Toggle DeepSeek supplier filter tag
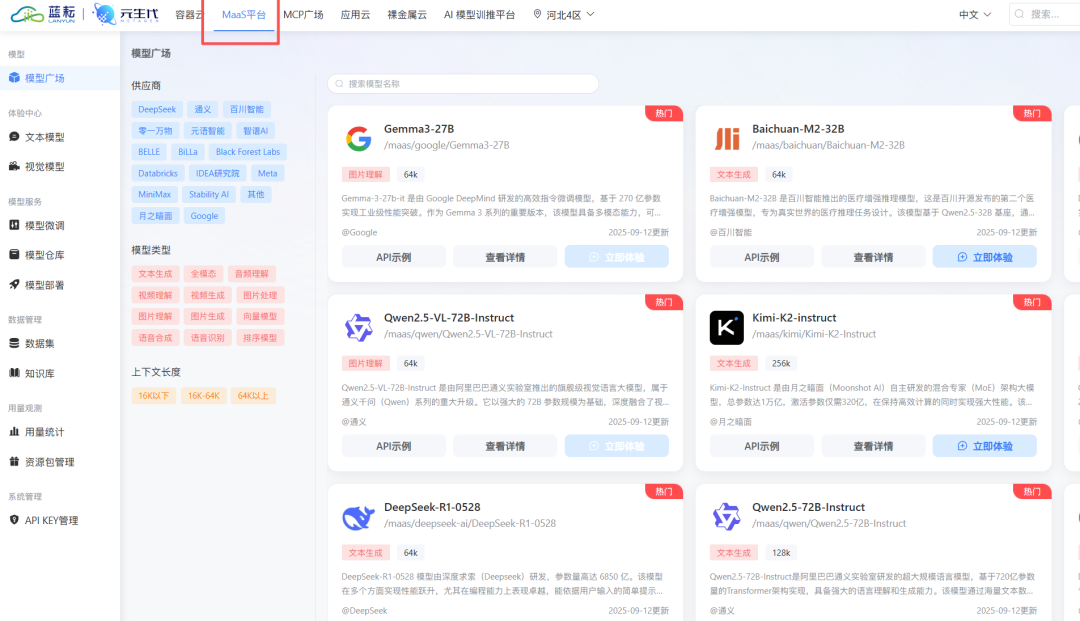 click(156, 109)
